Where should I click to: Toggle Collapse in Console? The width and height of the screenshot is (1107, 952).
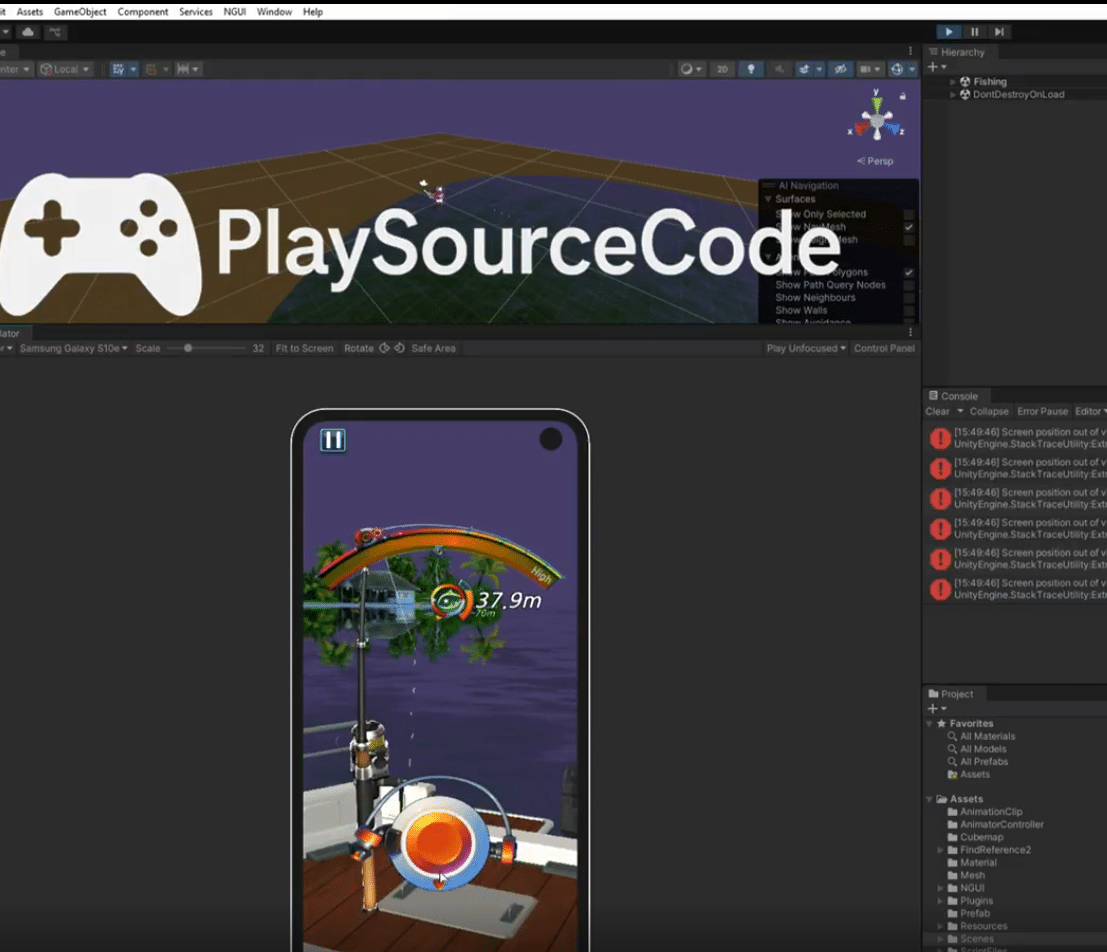pos(989,411)
